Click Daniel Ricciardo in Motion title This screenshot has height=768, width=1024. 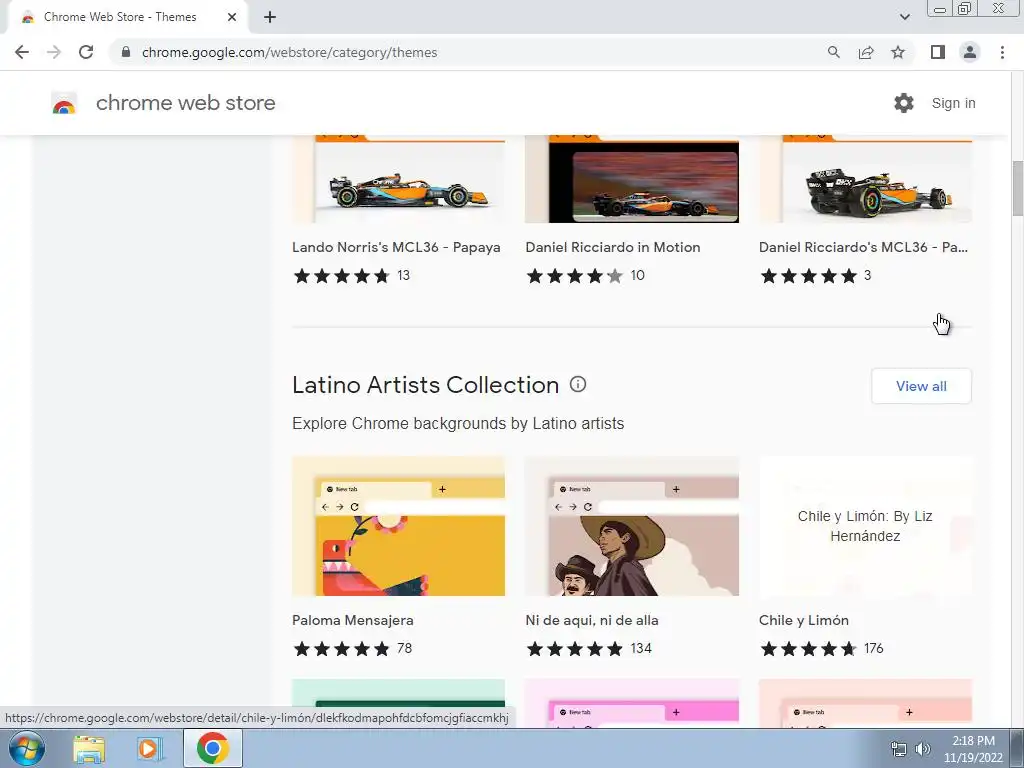pos(613,248)
